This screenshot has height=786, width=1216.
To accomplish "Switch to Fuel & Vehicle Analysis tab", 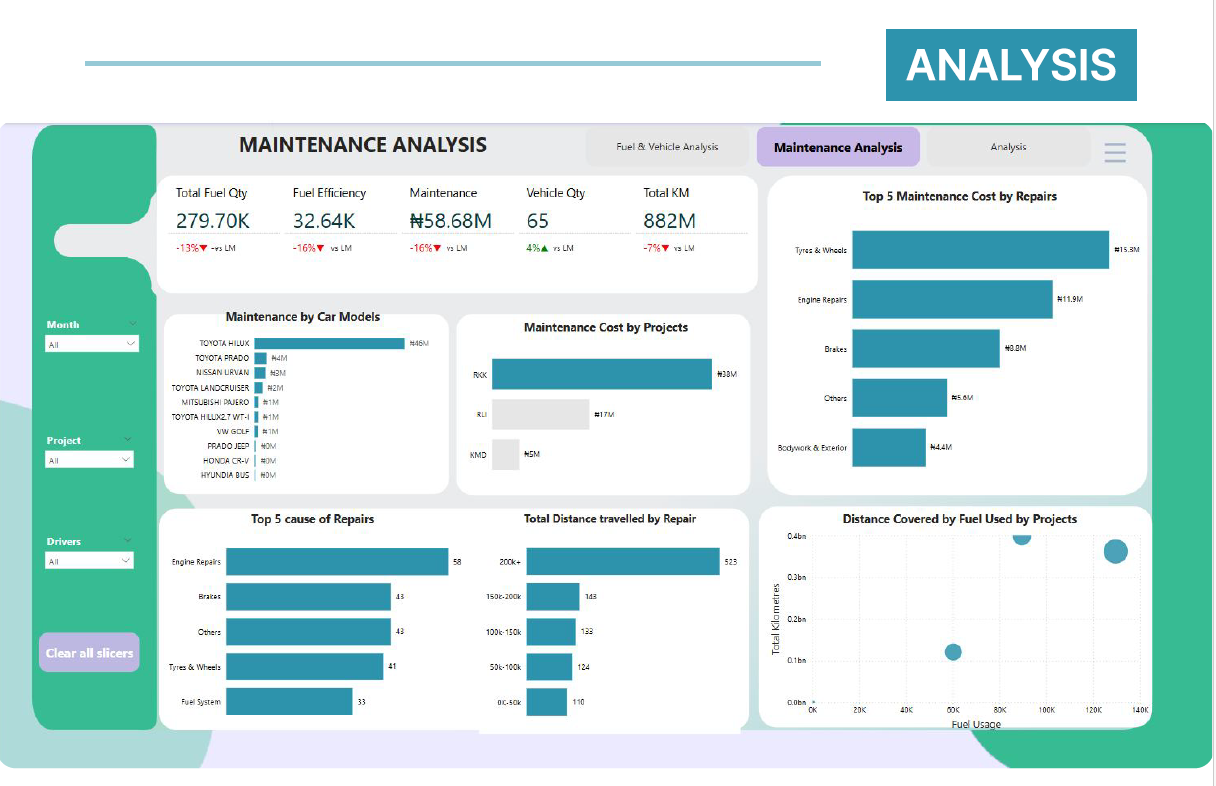I will [667, 147].
